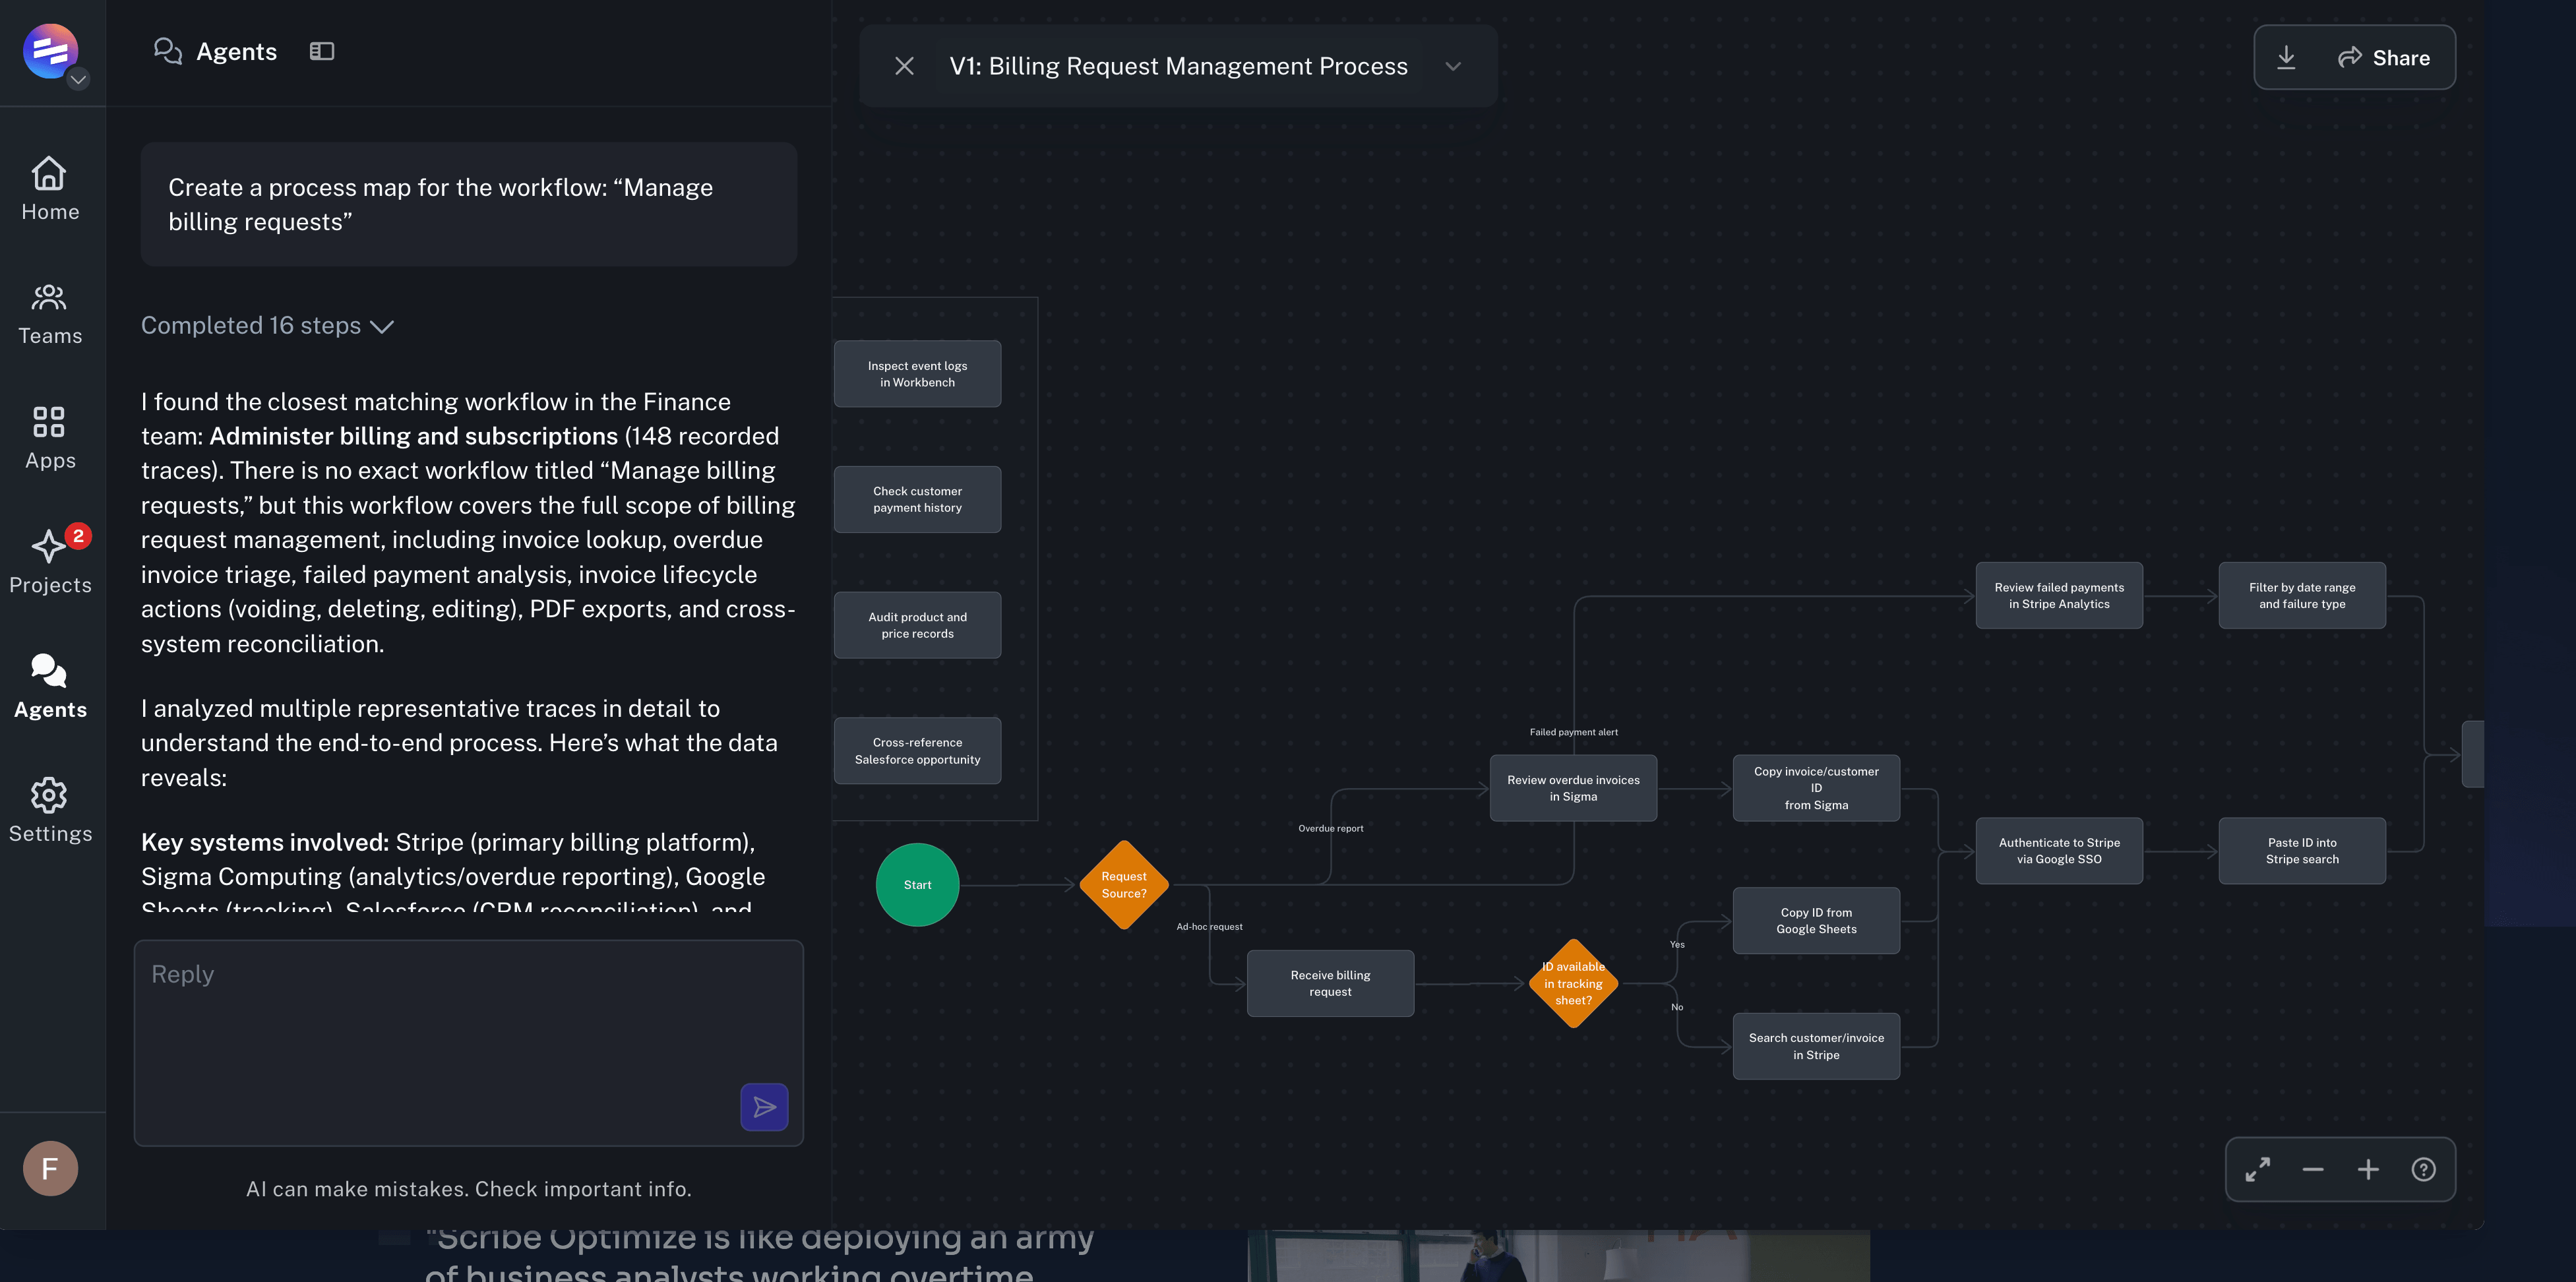Select Filter by date range node

[2302, 596]
